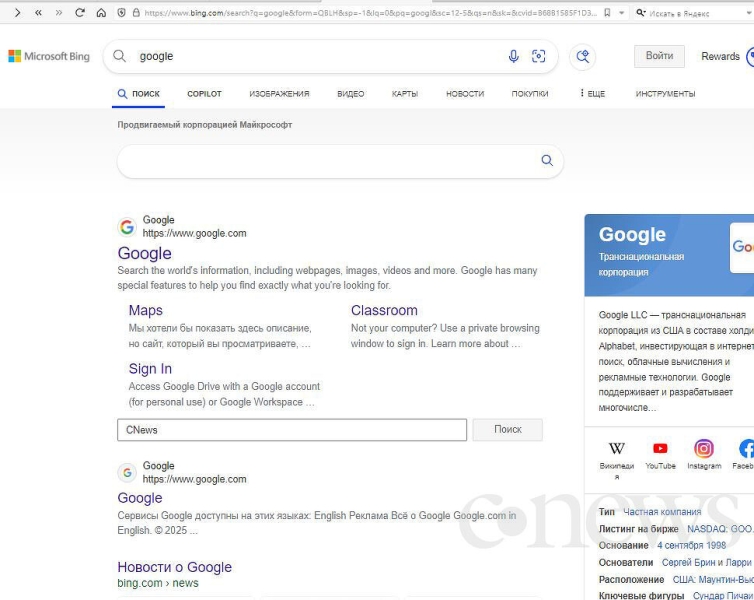Open the shield protection icon in address bar

coord(122,13)
